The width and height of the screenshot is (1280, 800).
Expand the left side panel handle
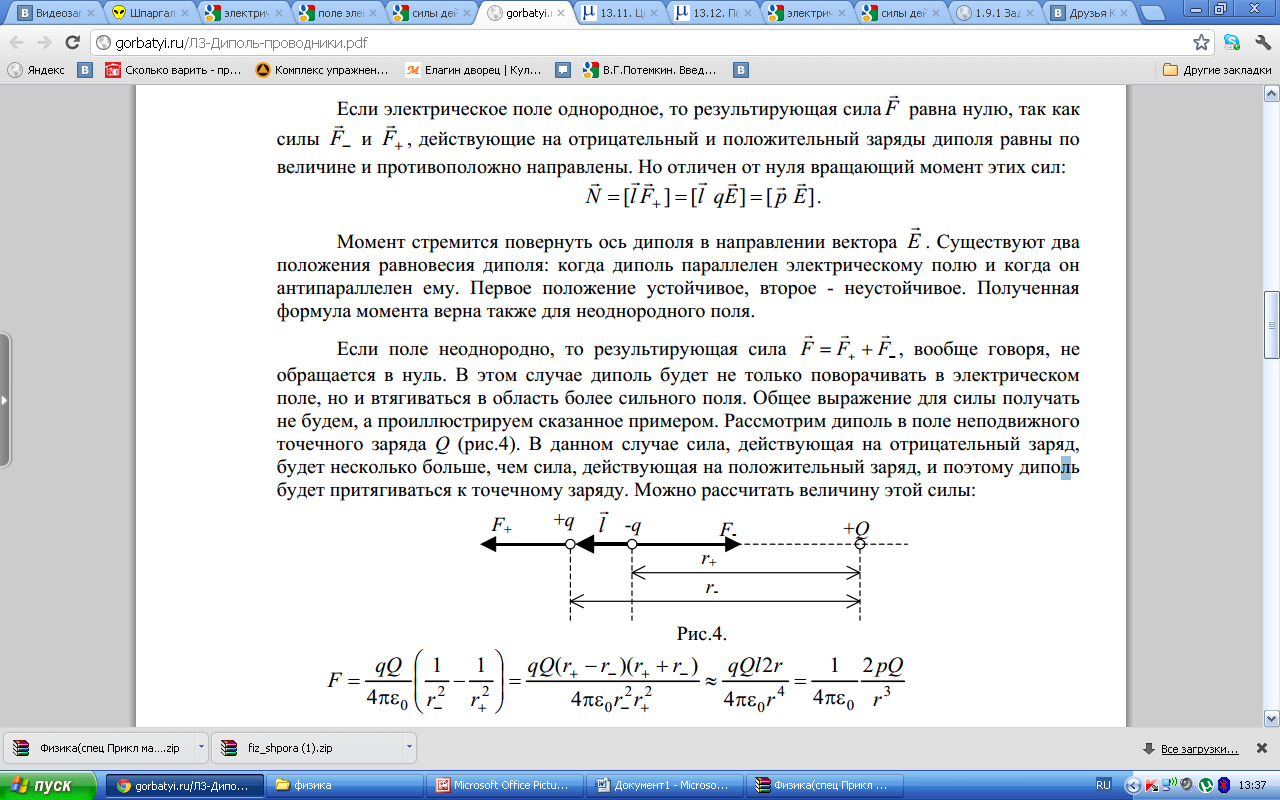[x=5, y=400]
